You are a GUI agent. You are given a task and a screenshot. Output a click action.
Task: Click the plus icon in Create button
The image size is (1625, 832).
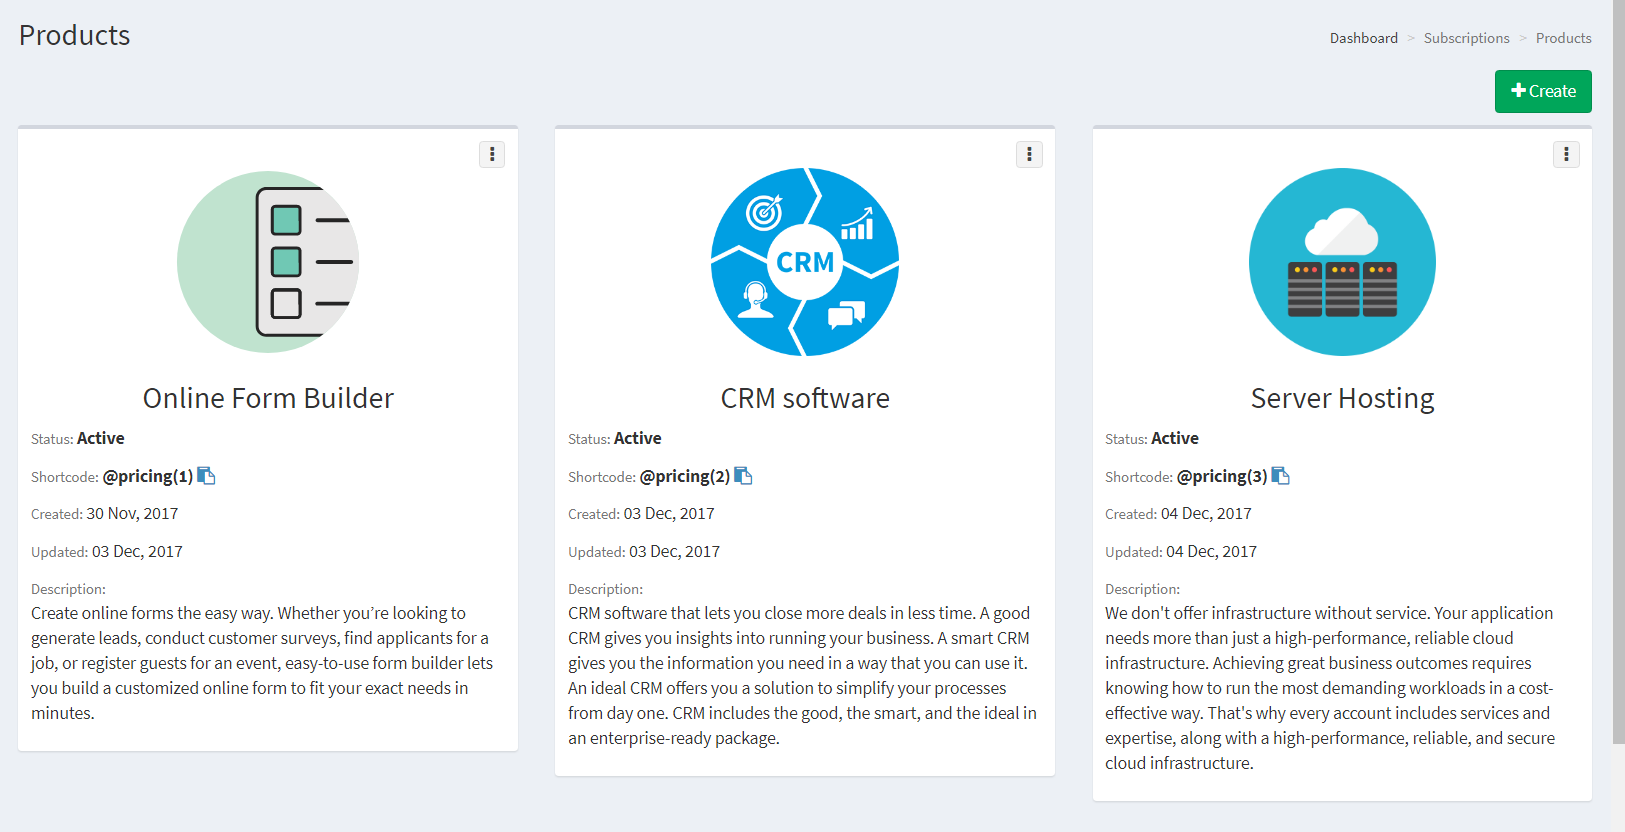pos(1519,90)
